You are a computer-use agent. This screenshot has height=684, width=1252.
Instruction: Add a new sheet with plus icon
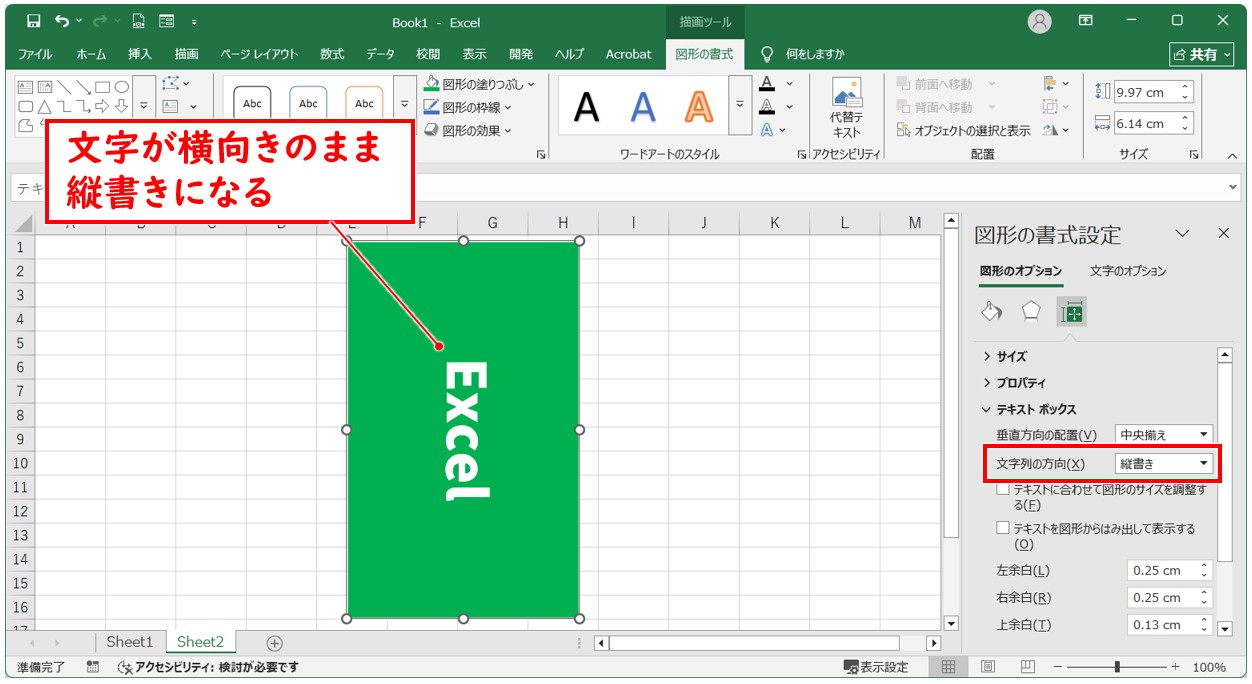click(x=275, y=643)
